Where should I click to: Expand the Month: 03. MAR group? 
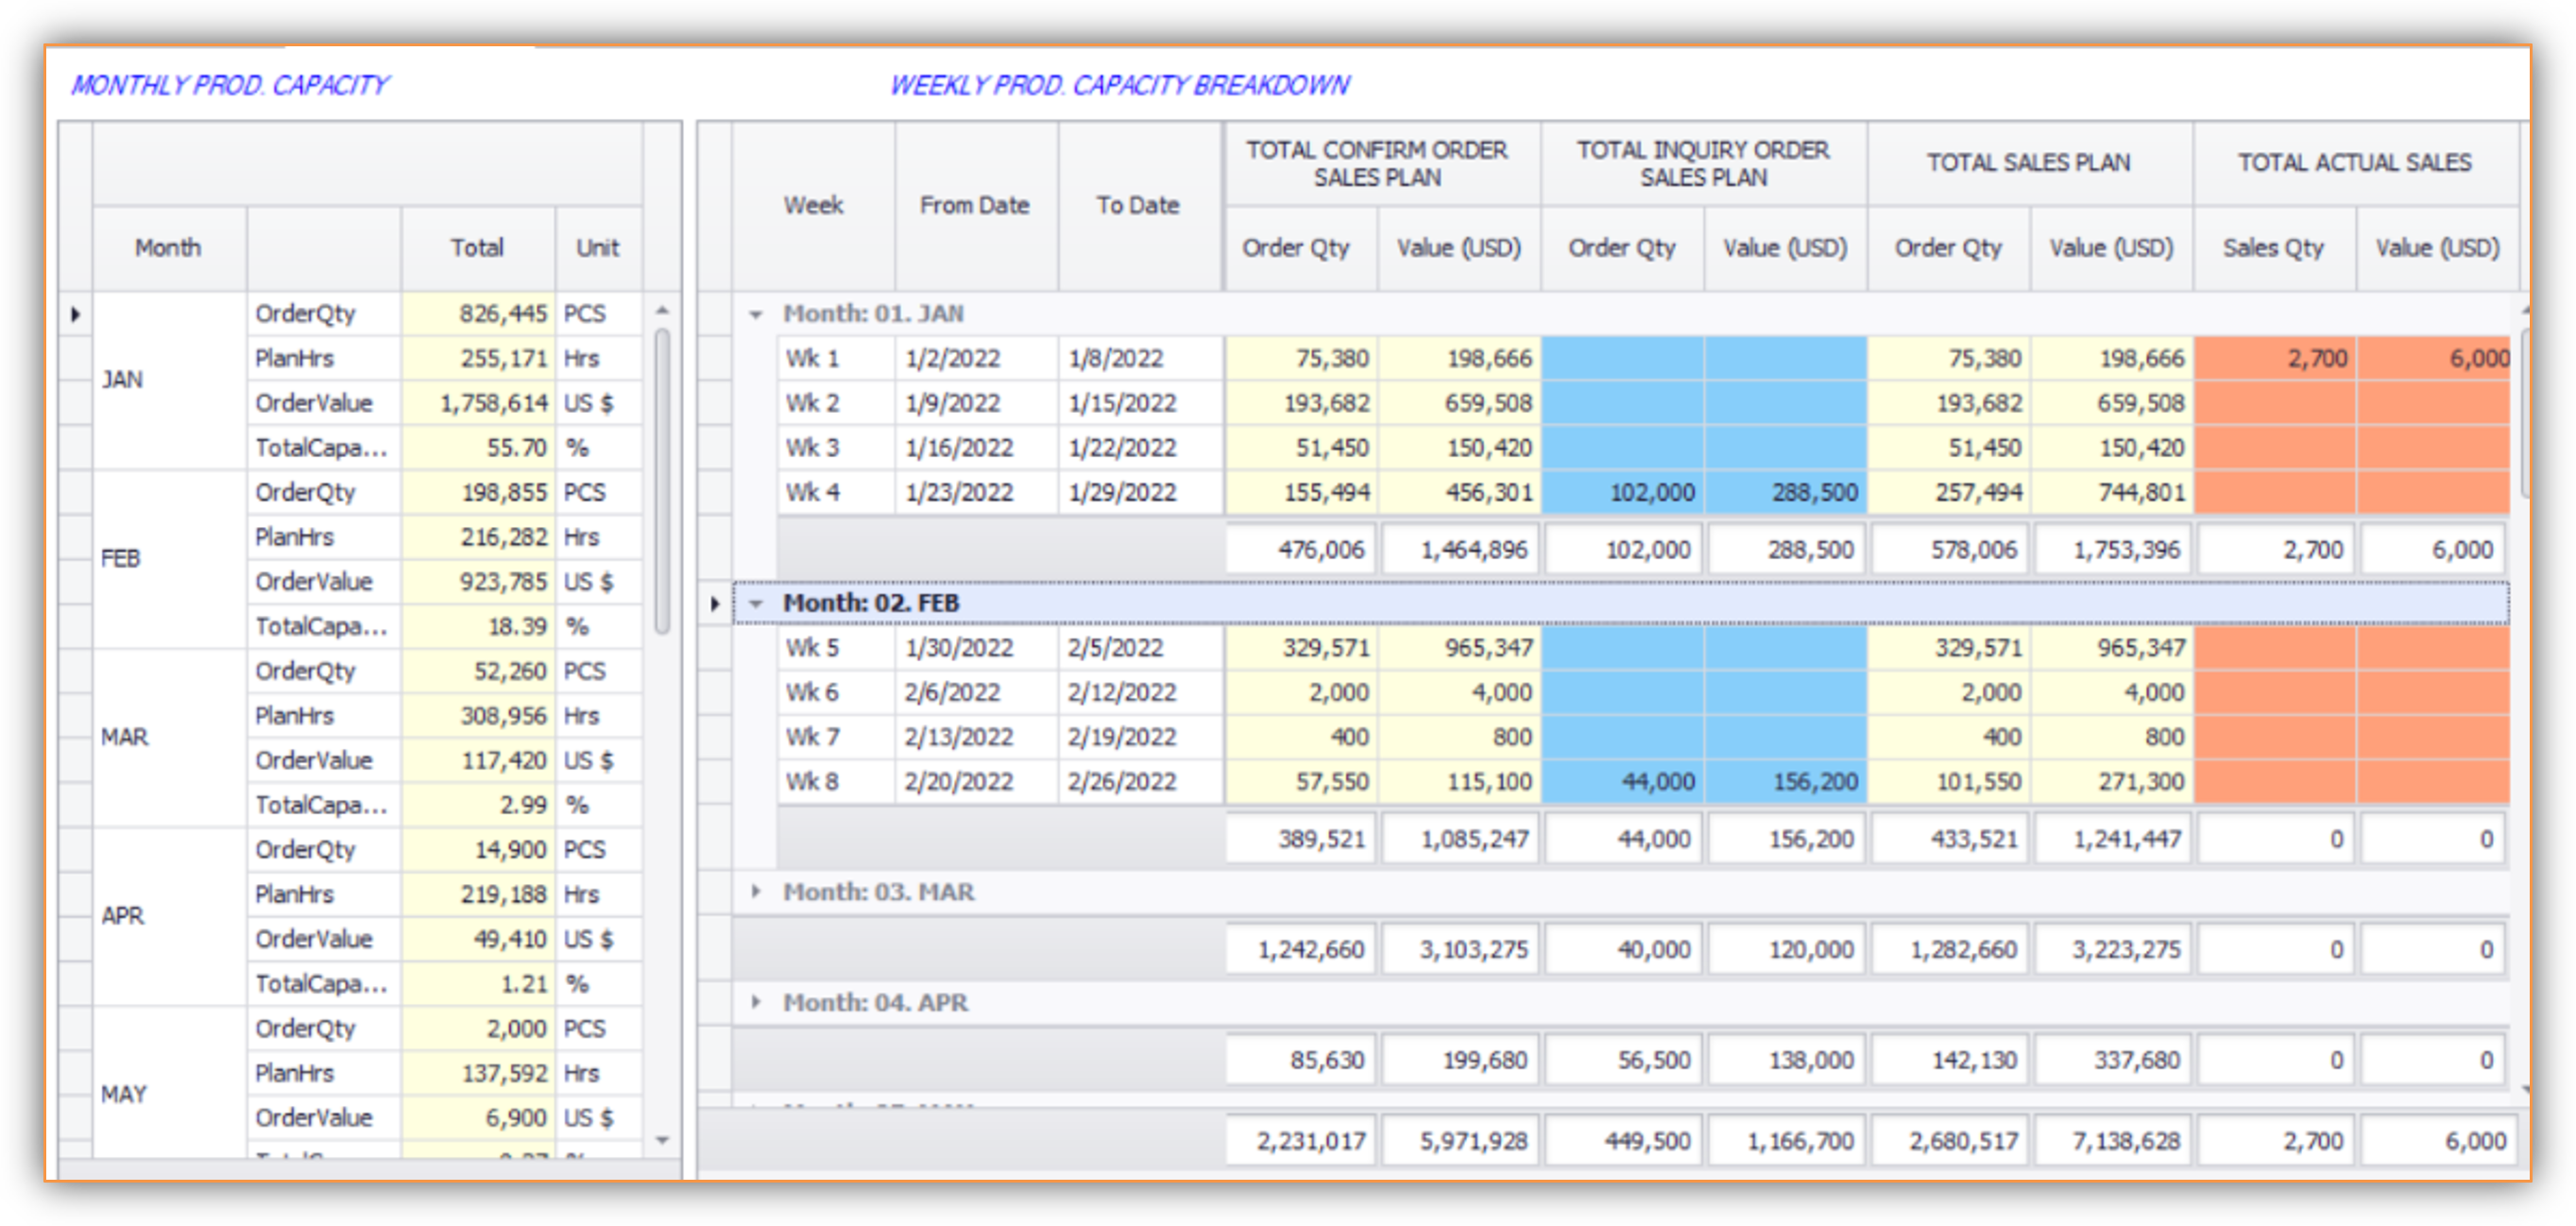[x=756, y=891]
